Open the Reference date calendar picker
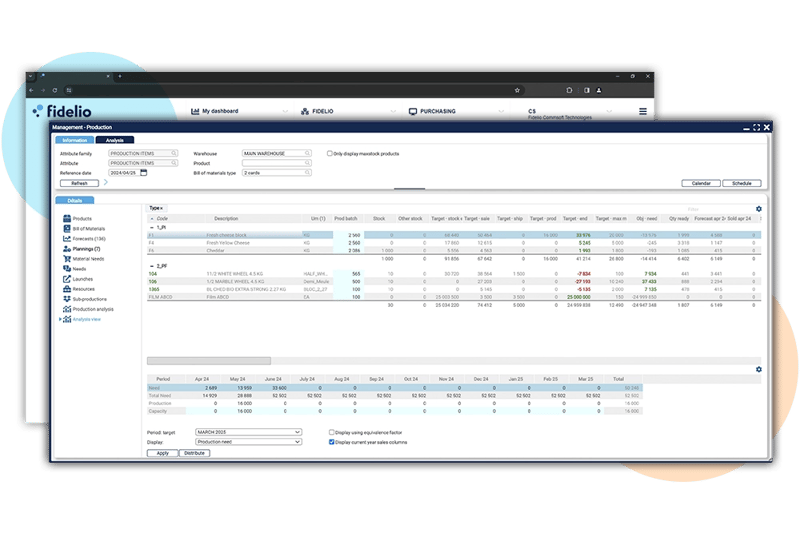Viewport: 800px width, 533px height. point(144,173)
